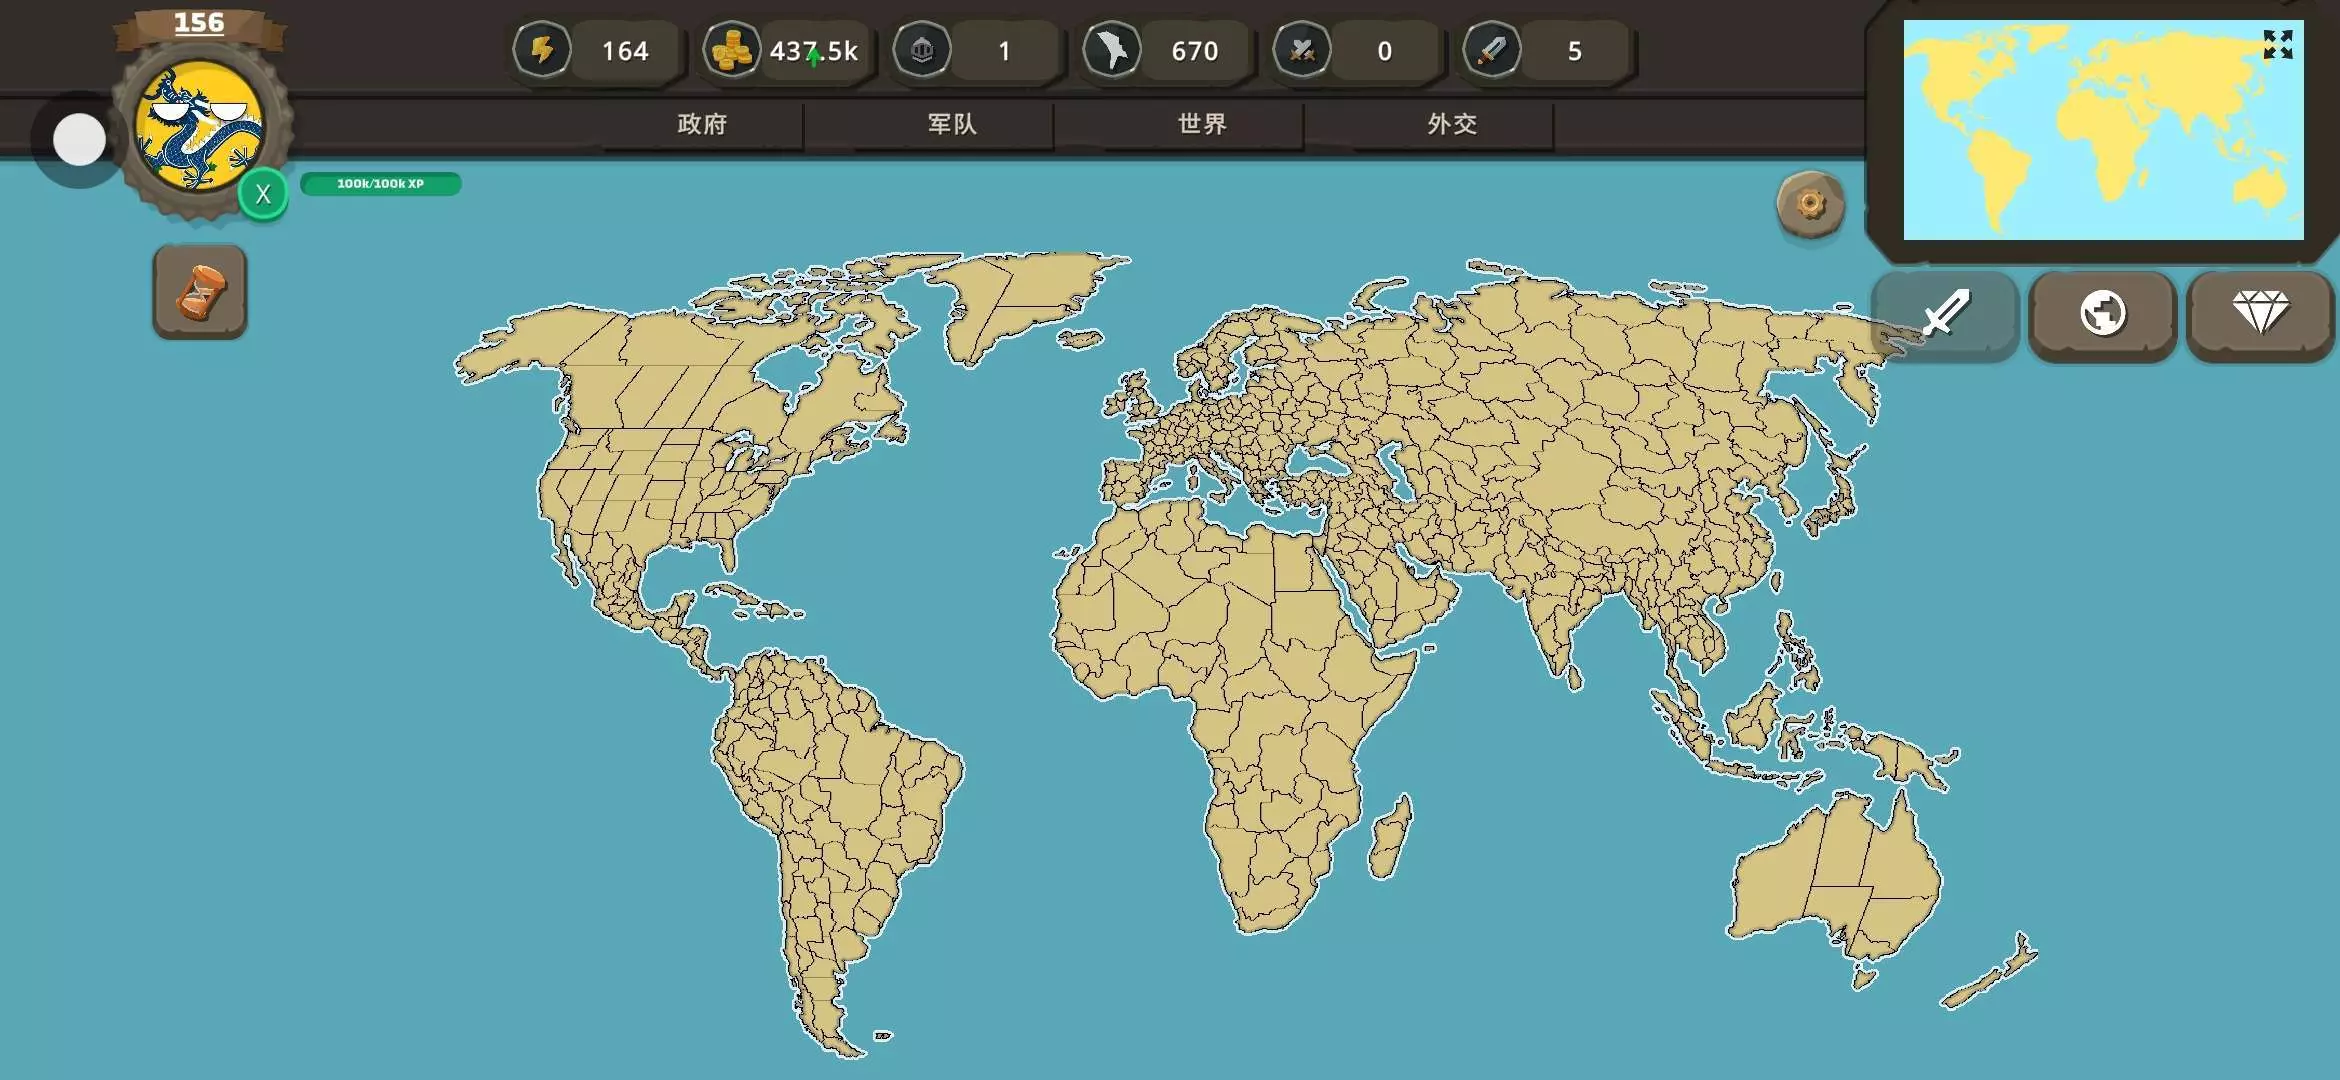Image resolution: width=2340 pixels, height=1080 pixels.
Task: Click the territory map count icon
Action: 1111,50
